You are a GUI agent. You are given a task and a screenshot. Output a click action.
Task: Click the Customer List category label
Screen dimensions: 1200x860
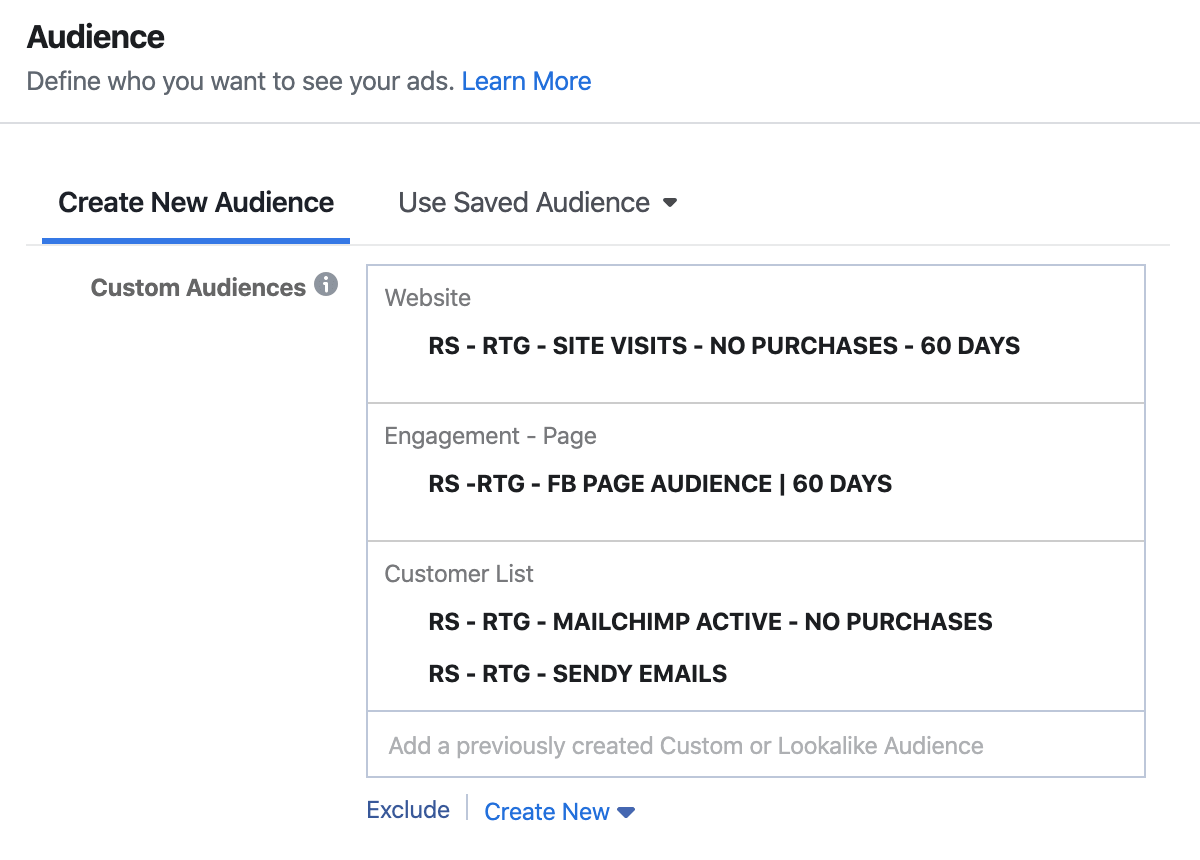pyautogui.click(x=459, y=574)
